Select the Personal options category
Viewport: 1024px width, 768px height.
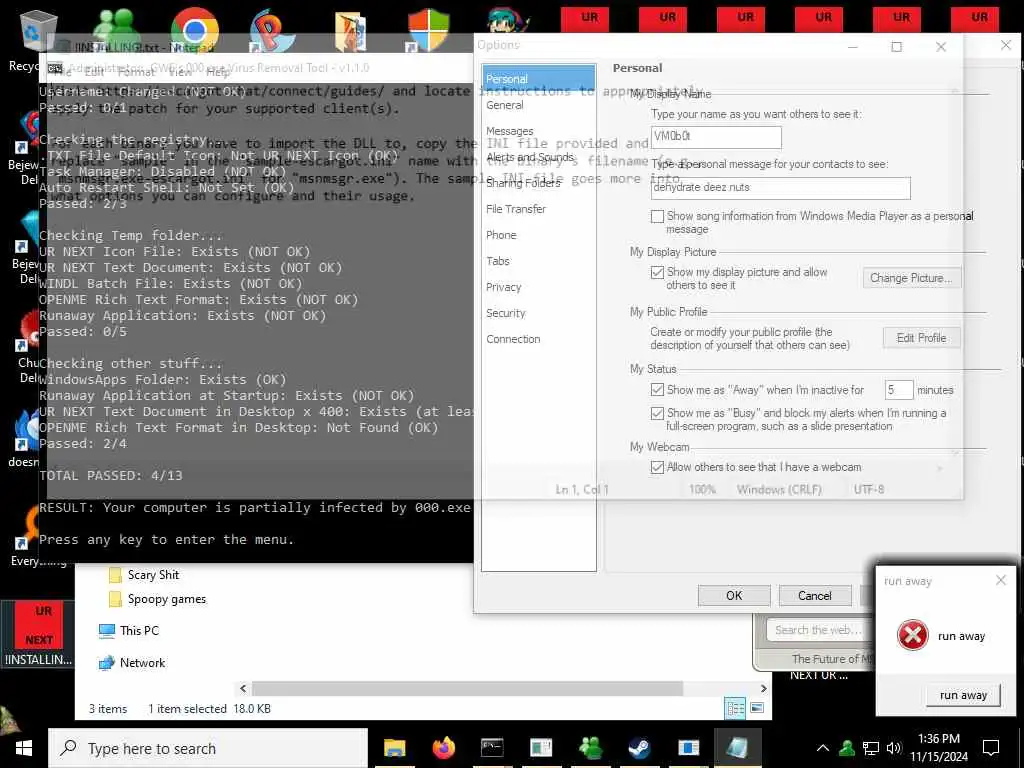coord(539,79)
